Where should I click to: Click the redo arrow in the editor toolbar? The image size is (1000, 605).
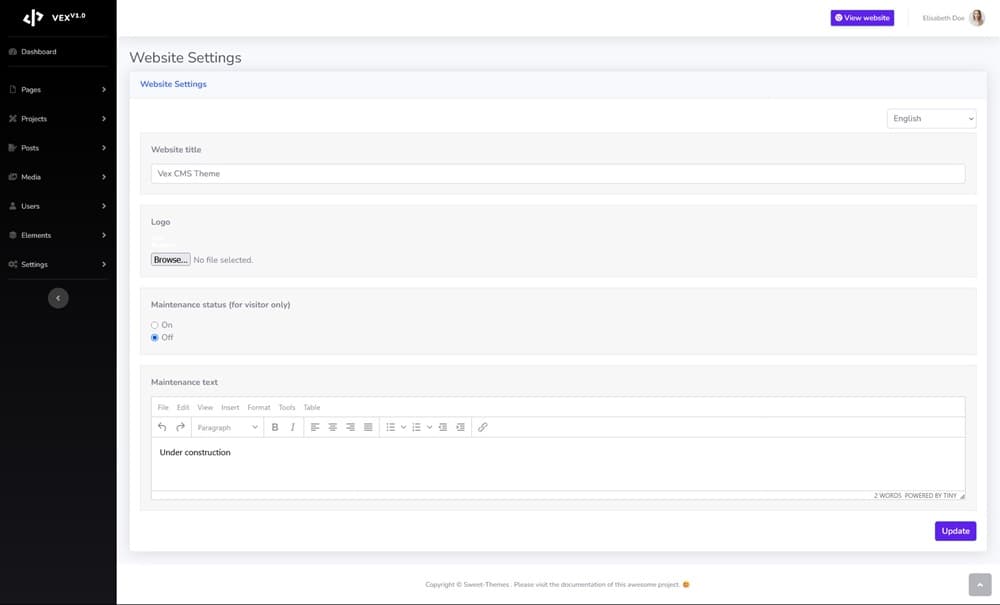point(180,427)
